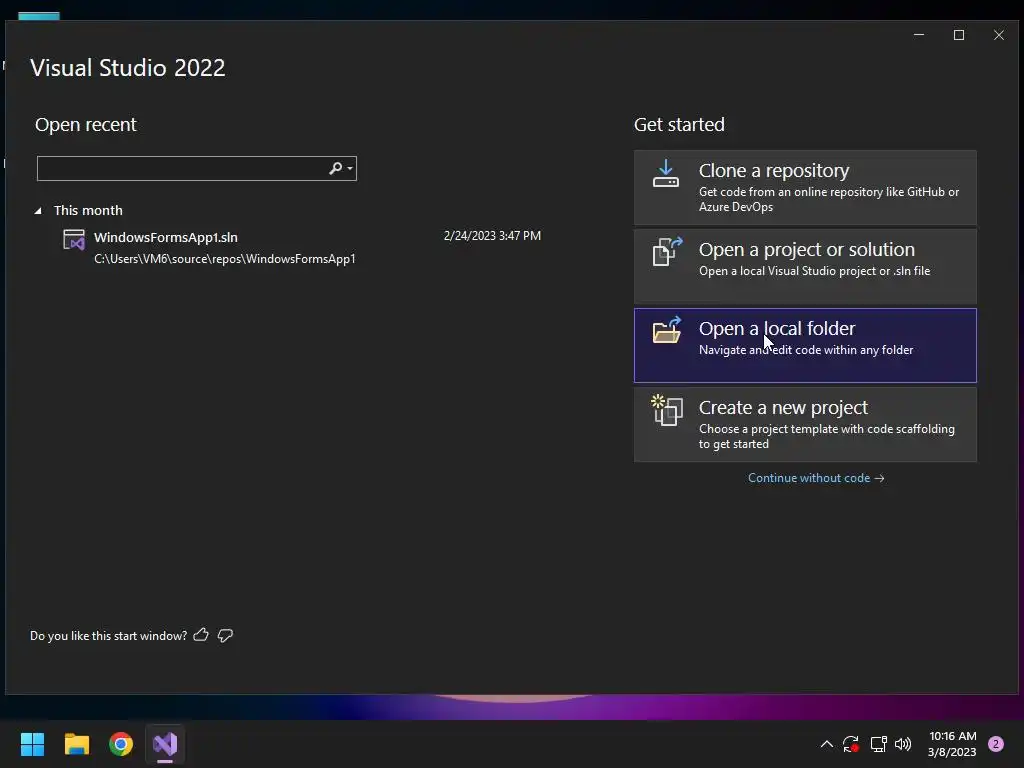
Task: Click the 2/24/2023 3:47 PM timestamp
Action: click(492, 236)
